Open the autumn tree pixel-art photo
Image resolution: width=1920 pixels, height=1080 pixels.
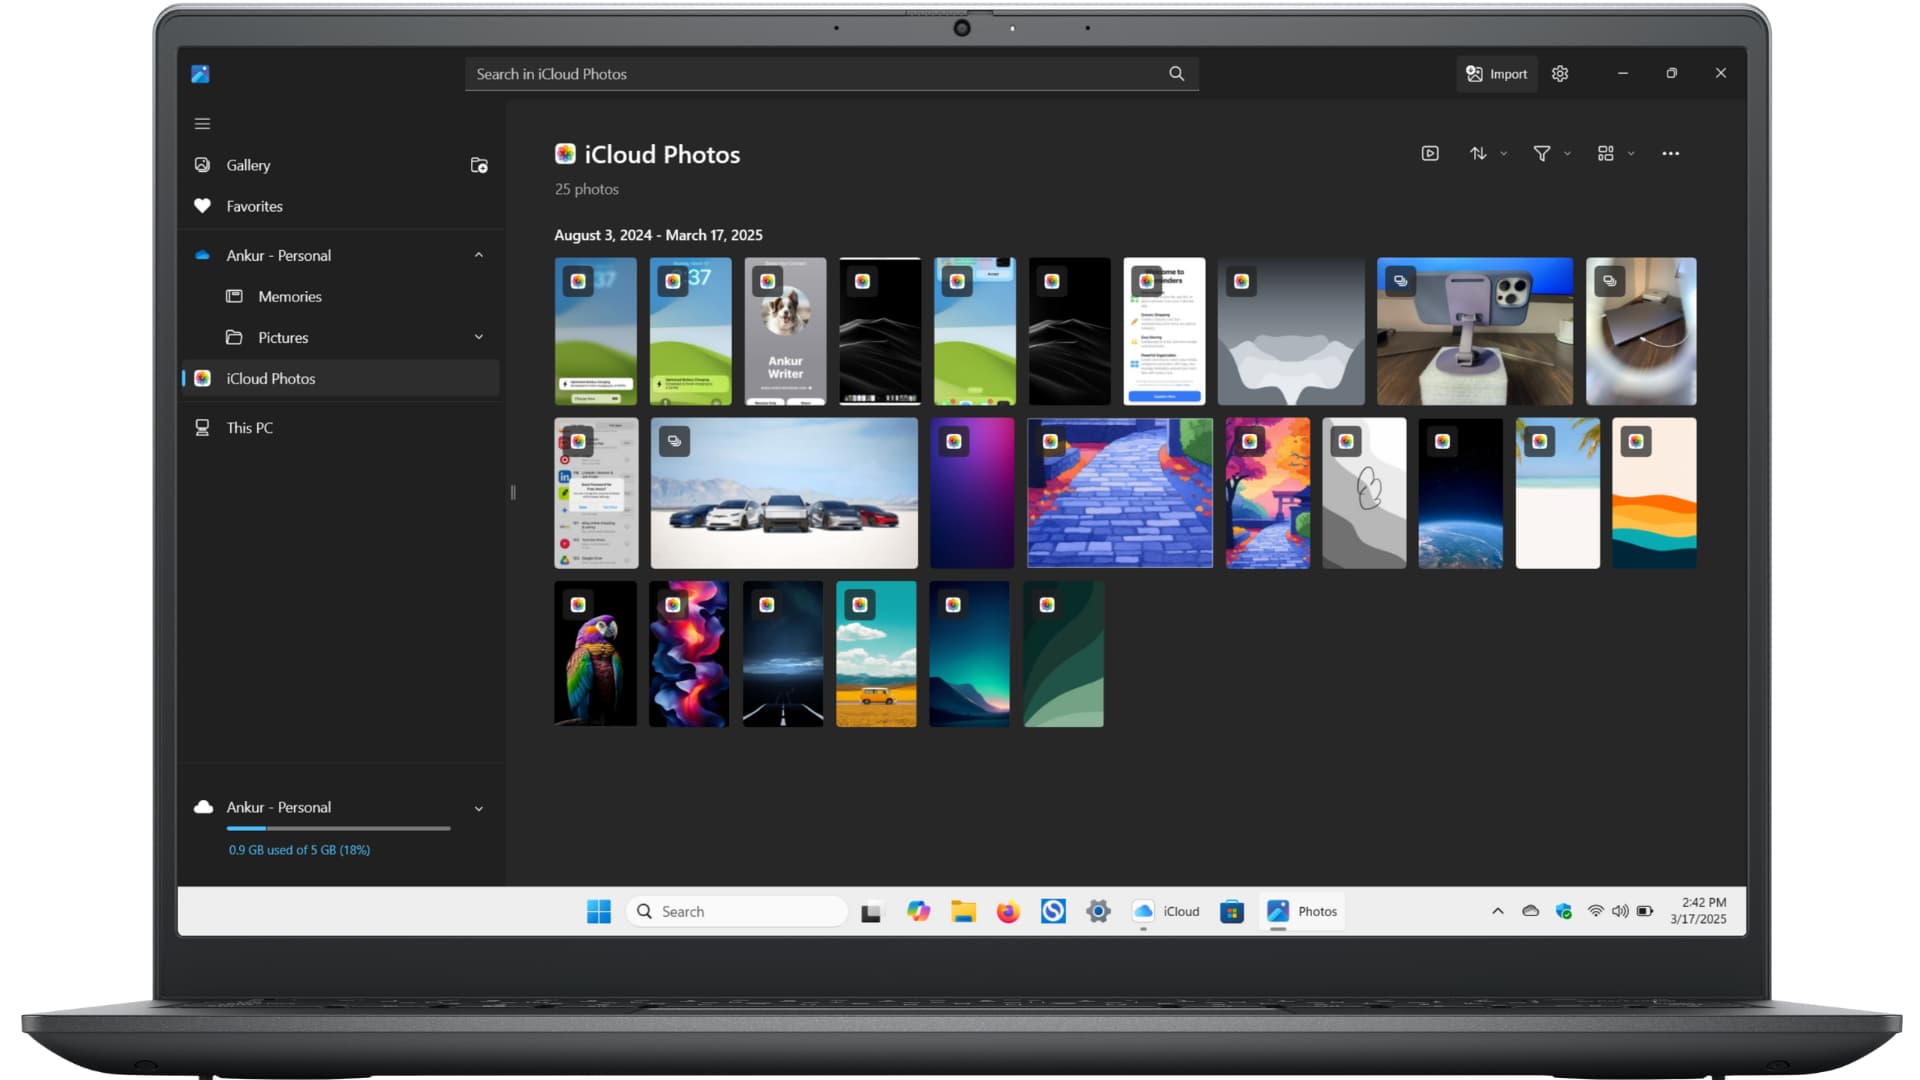point(1267,493)
